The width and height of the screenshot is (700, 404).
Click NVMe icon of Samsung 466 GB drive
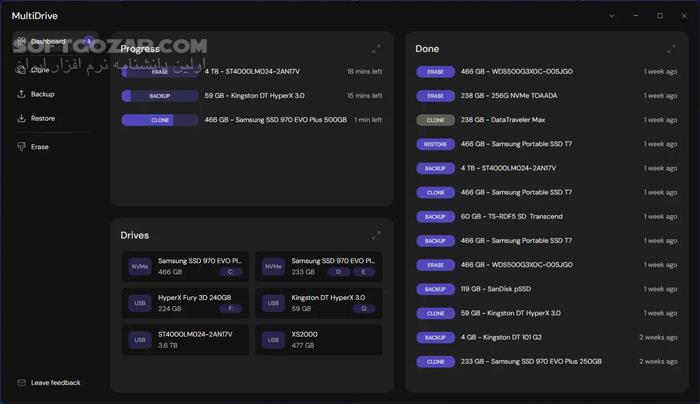pos(140,267)
